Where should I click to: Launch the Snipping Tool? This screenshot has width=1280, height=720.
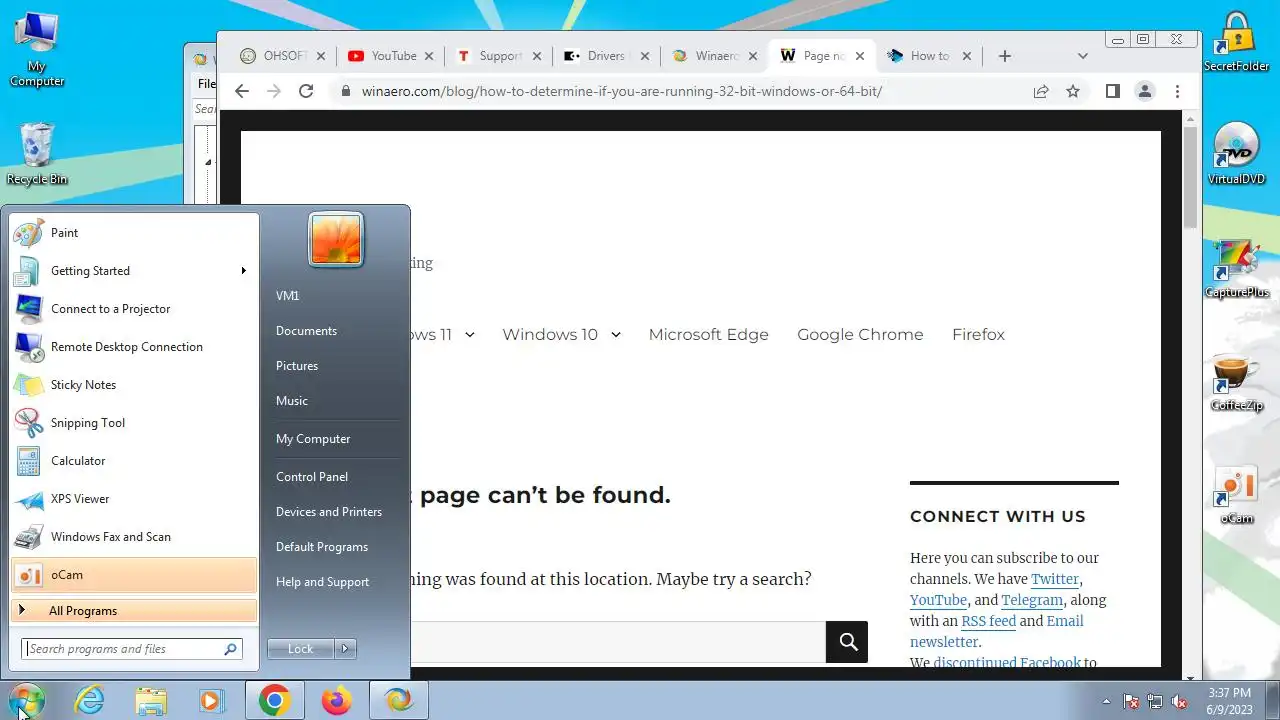[x=133, y=423]
